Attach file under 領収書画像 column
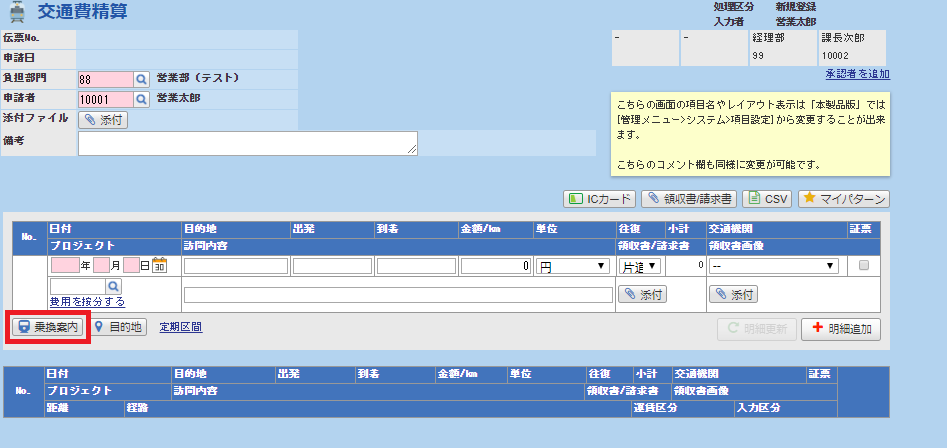 [733, 295]
